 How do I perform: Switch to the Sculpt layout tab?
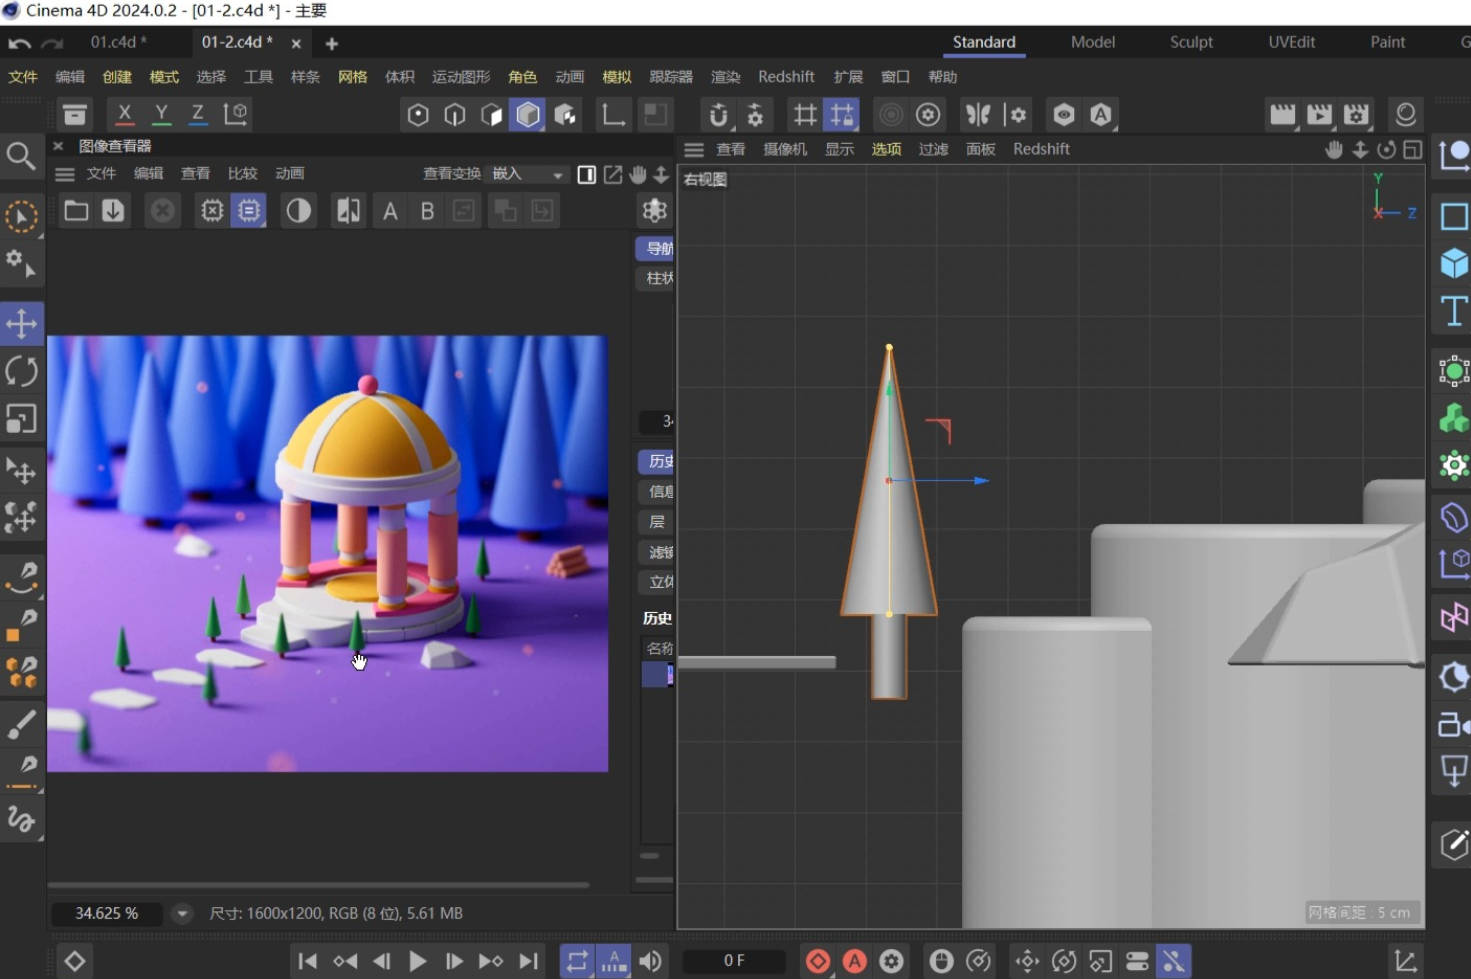tap(1191, 42)
